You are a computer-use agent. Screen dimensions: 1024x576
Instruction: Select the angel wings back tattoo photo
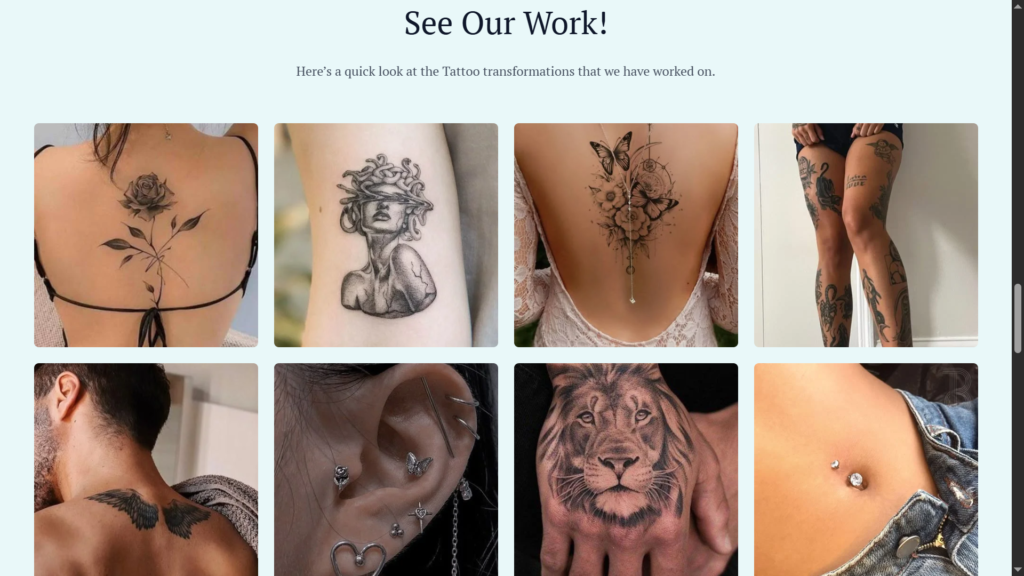pyautogui.click(x=146, y=470)
